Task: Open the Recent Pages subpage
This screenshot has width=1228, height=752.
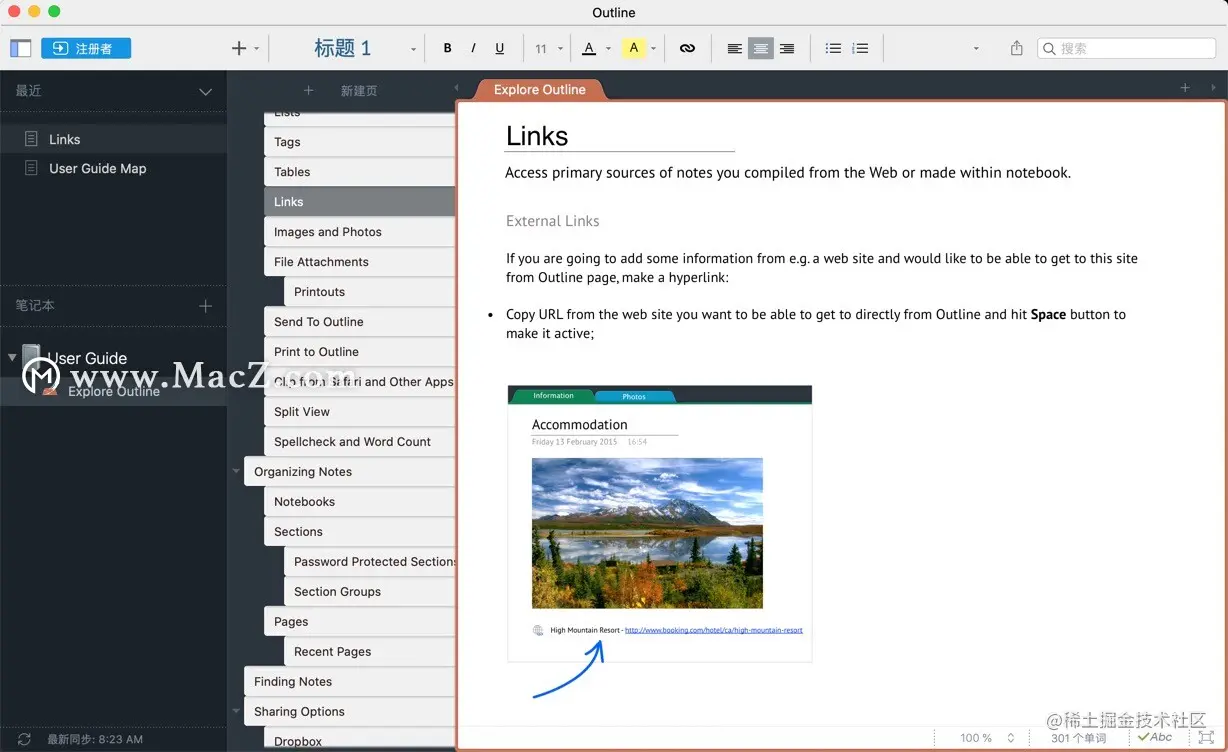Action: tap(370, 652)
